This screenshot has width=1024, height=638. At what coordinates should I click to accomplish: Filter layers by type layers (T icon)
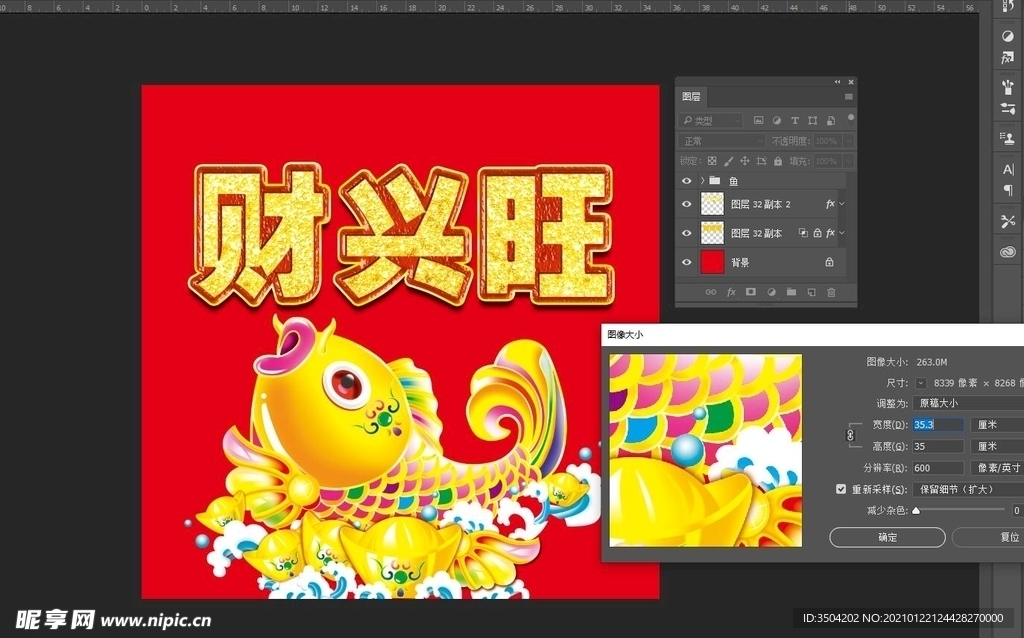793,120
